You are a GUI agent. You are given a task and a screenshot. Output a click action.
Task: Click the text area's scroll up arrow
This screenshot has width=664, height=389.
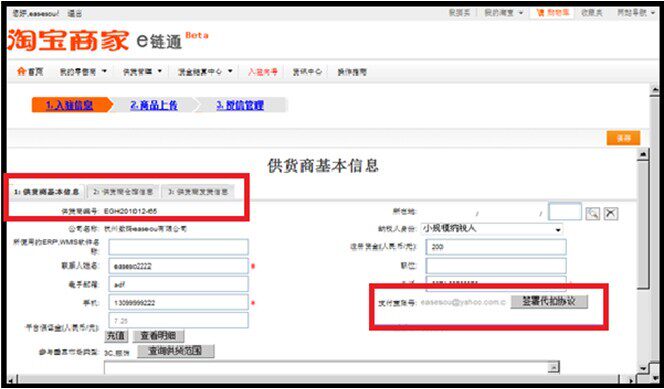(553, 367)
